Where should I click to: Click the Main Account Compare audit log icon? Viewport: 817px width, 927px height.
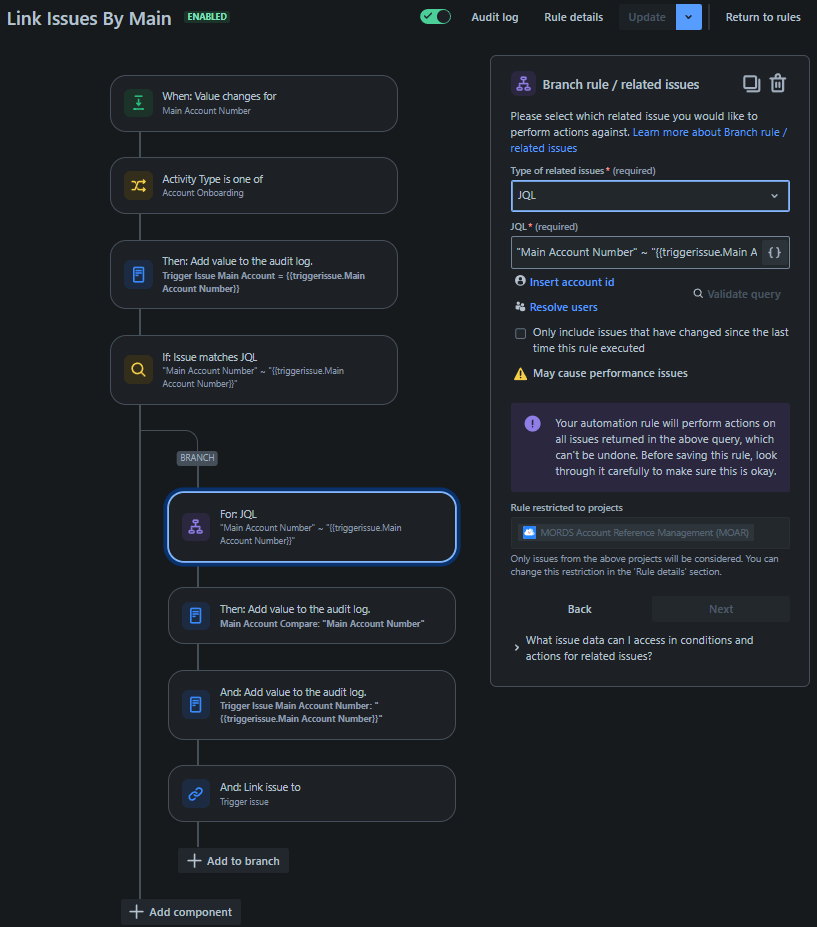(196, 615)
